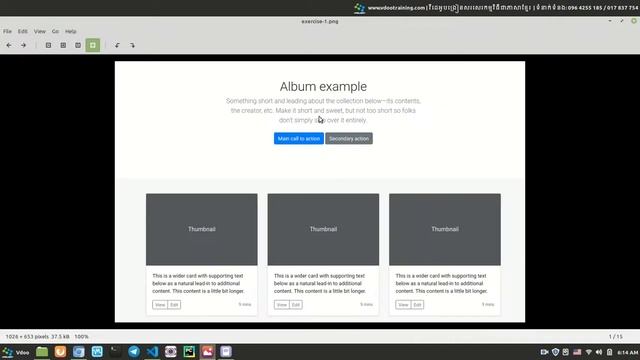
Task: Open Visual Studio Code from the taskbar
Action: pyautogui.click(x=152, y=352)
